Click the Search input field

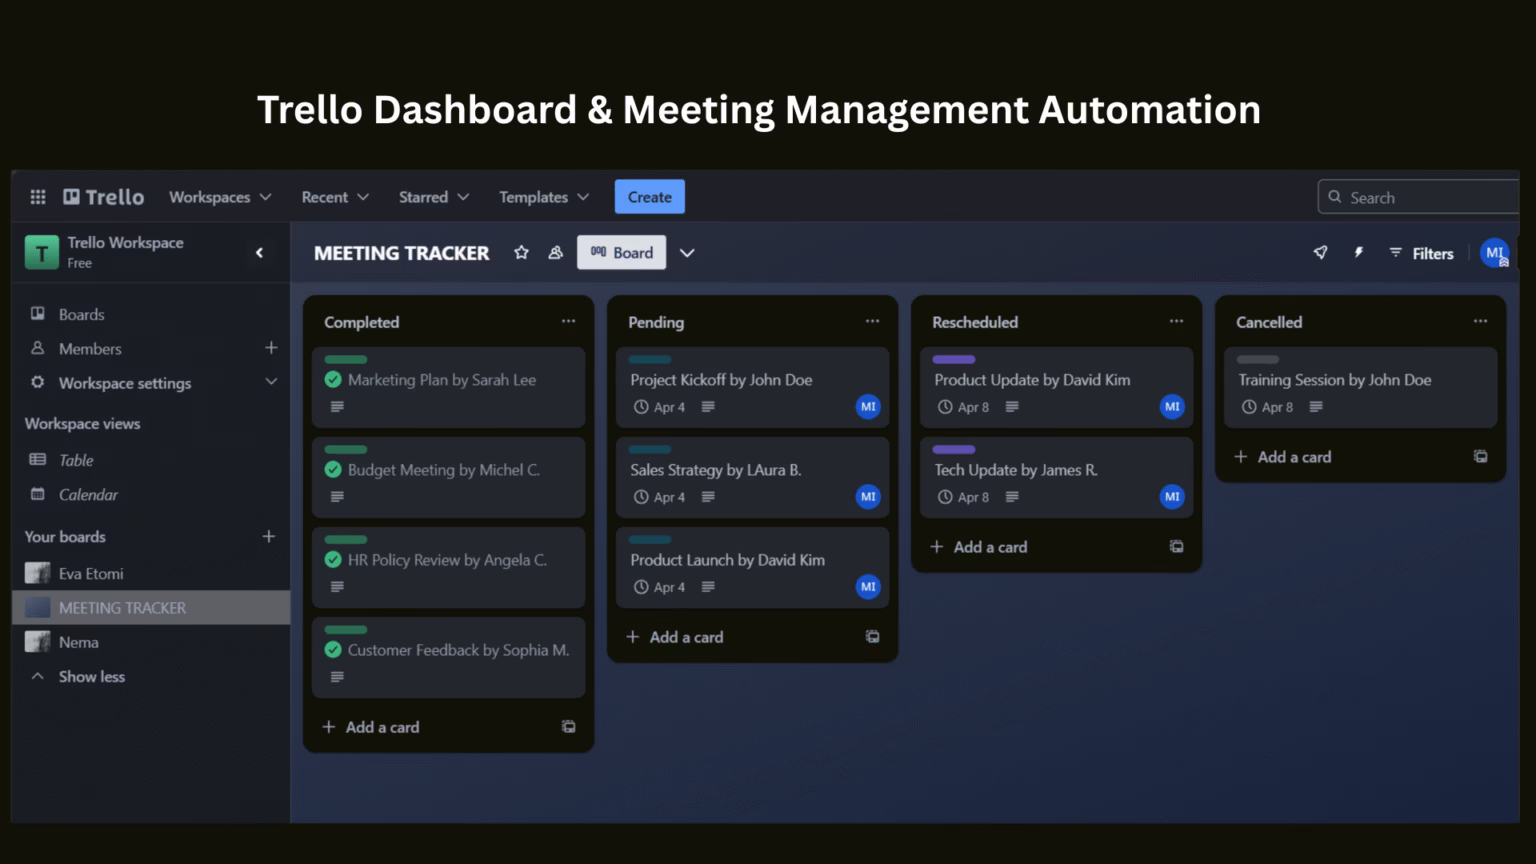click(x=1420, y=197)
